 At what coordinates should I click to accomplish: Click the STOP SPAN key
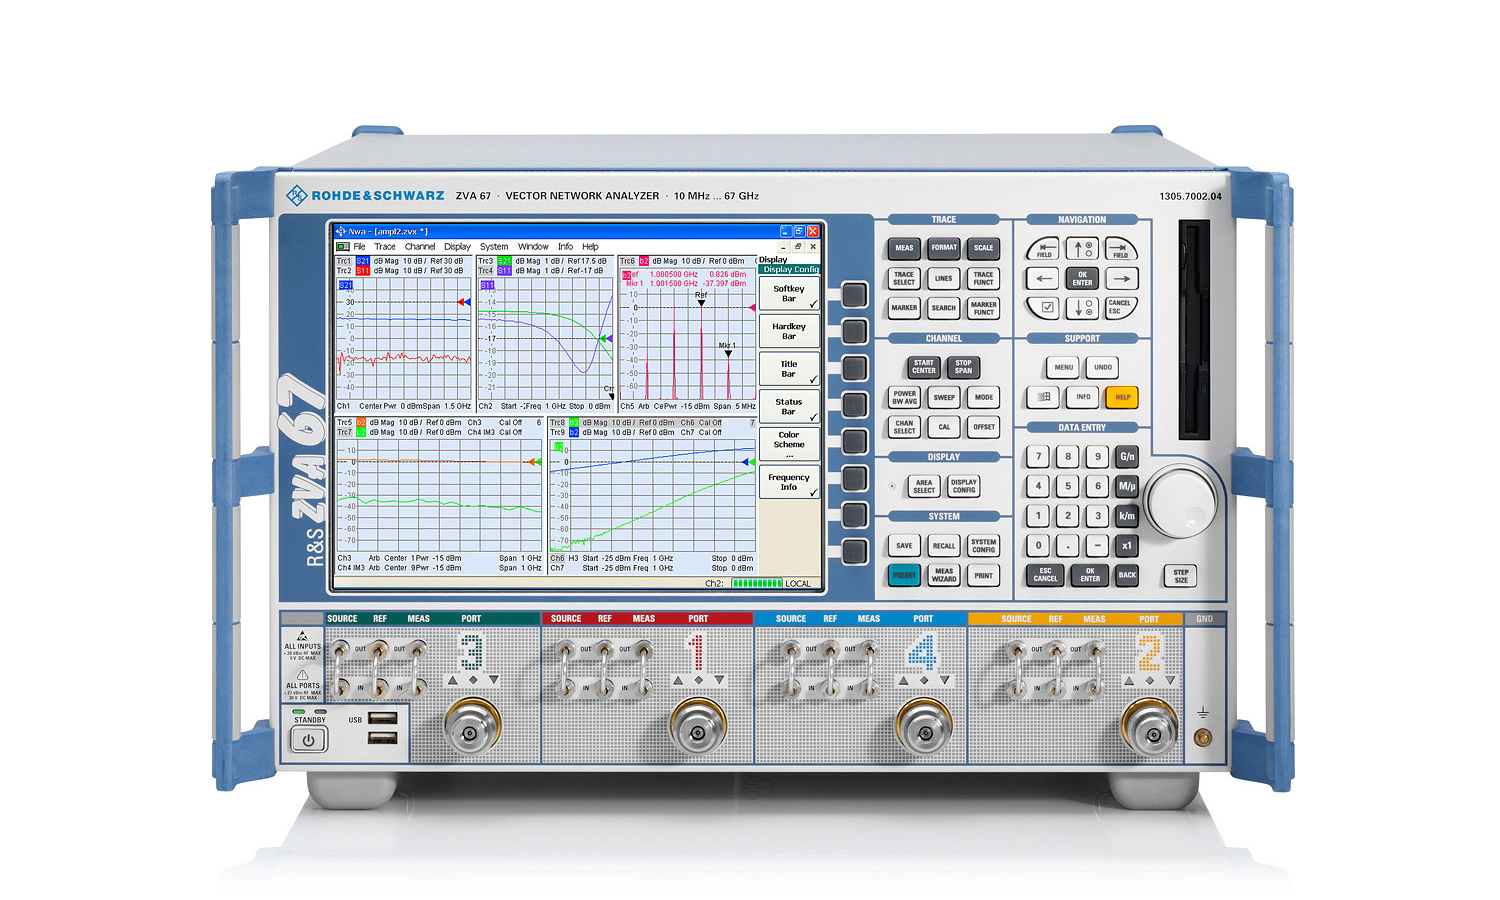pos(963,367)
